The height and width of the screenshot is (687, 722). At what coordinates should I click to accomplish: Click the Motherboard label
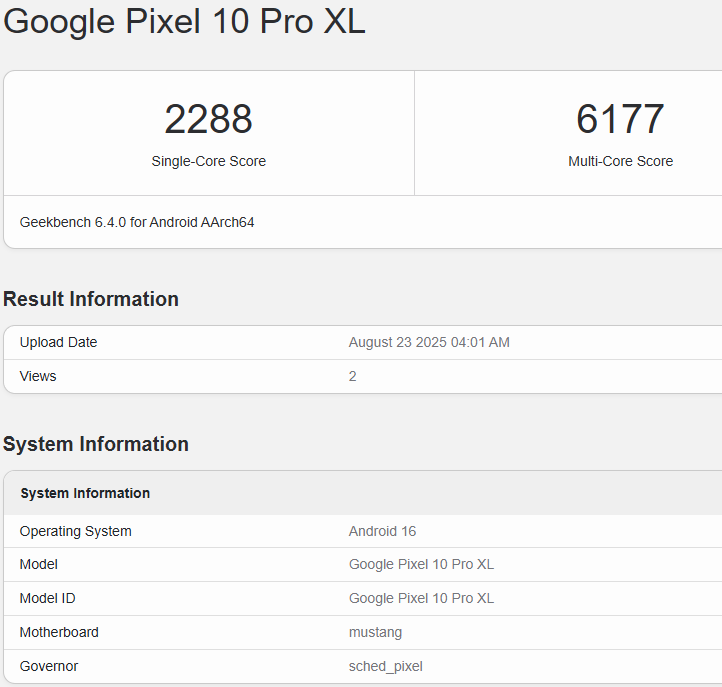coord(59,632)
